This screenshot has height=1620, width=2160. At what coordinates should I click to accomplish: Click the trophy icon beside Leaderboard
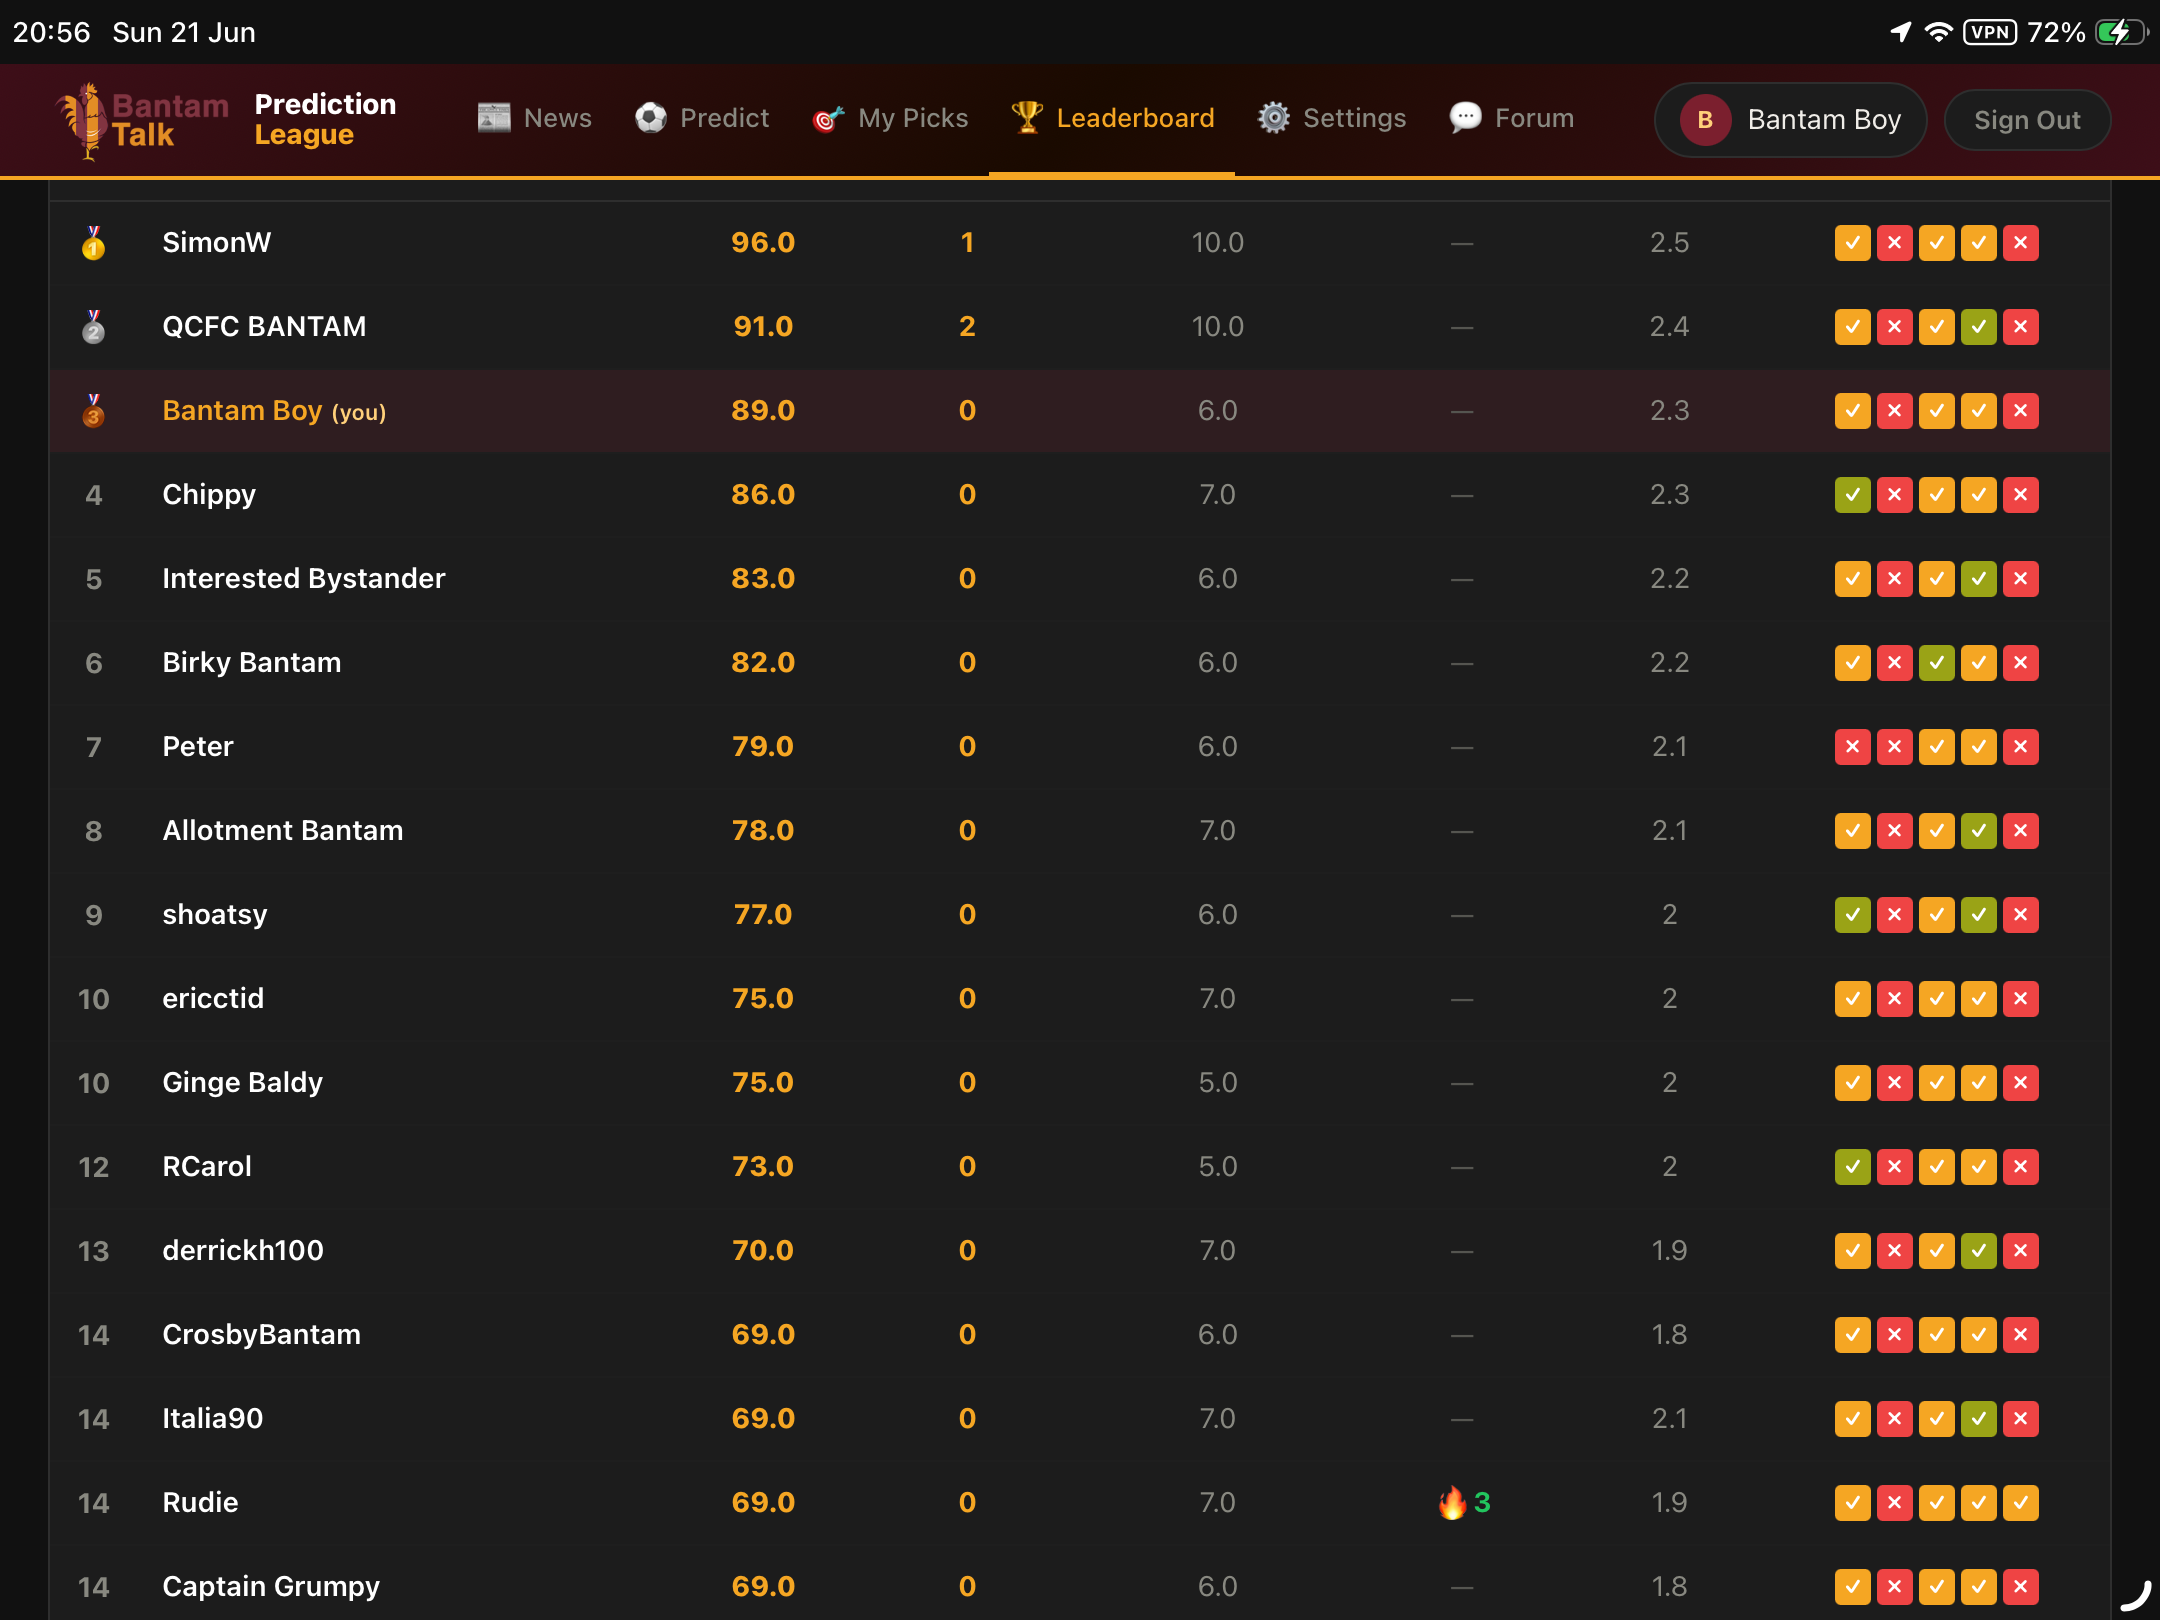click(1027, 118)
